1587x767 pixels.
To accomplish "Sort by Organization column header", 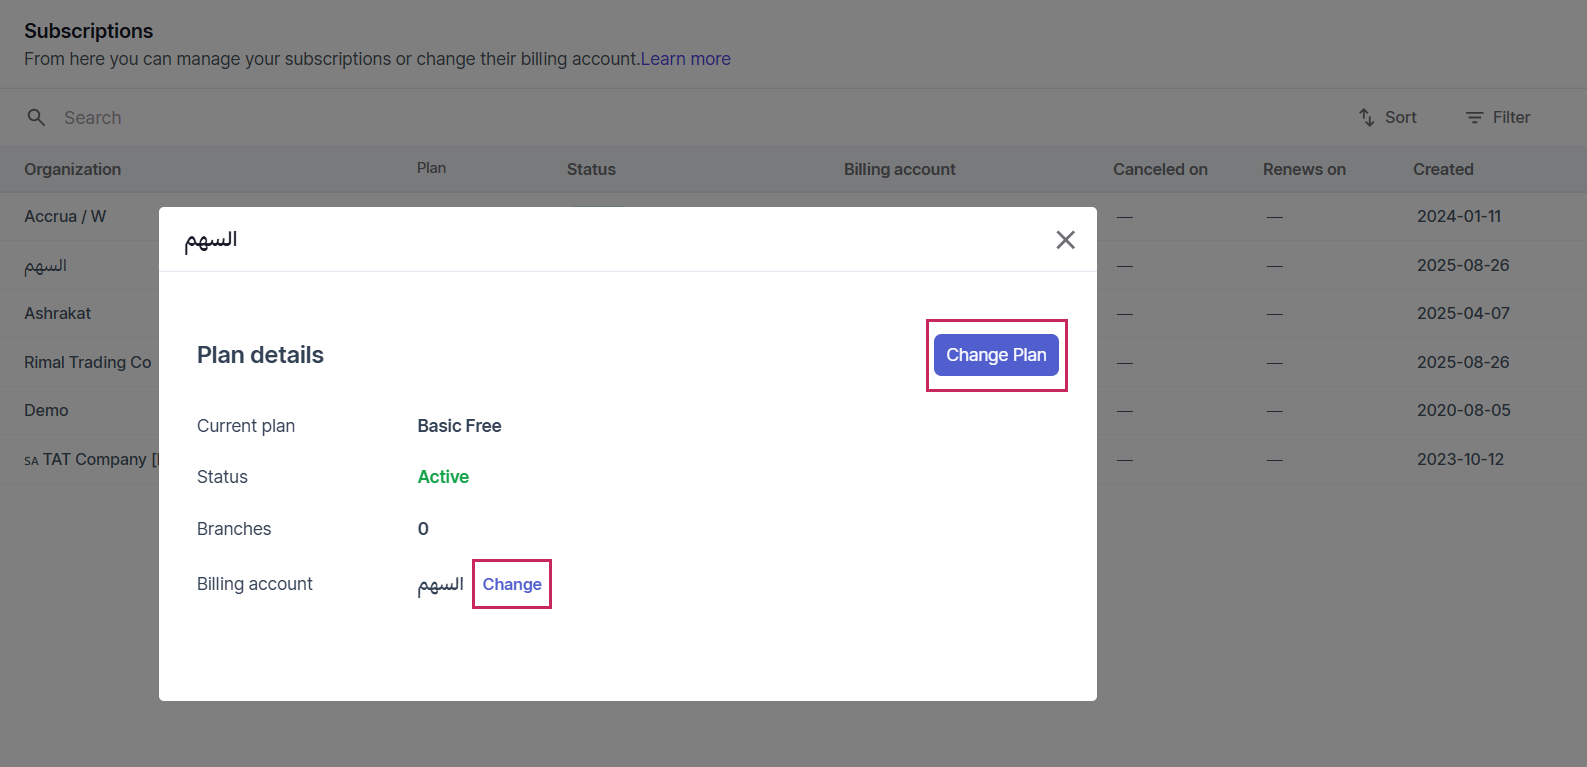I will (x=73, y=169).
